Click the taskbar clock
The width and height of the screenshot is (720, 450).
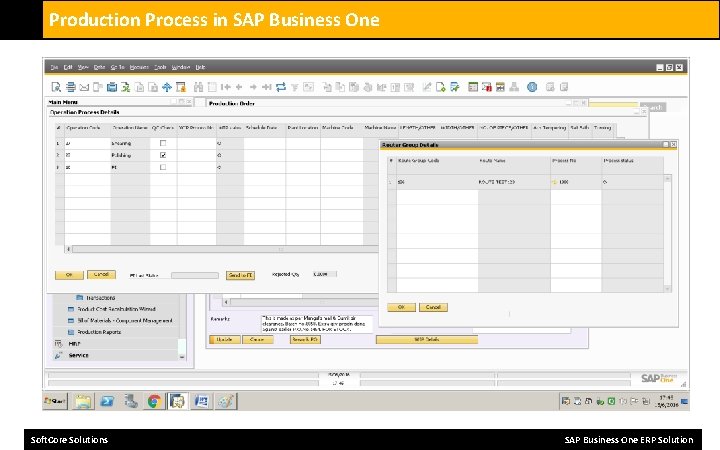(666, 401)
